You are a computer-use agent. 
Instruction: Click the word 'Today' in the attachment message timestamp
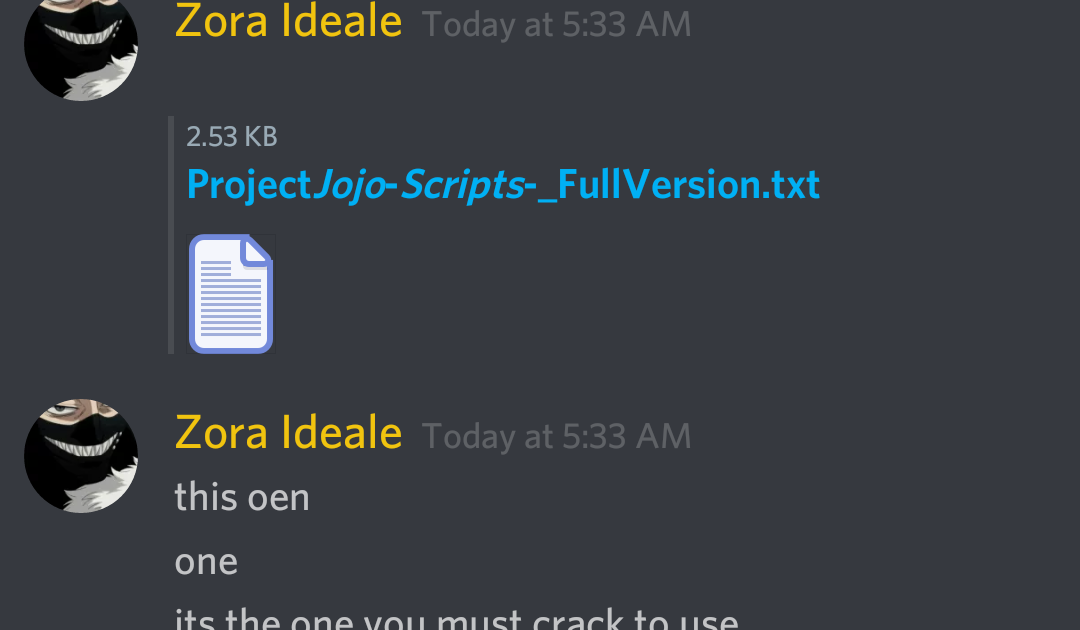[x=469, y=25]
